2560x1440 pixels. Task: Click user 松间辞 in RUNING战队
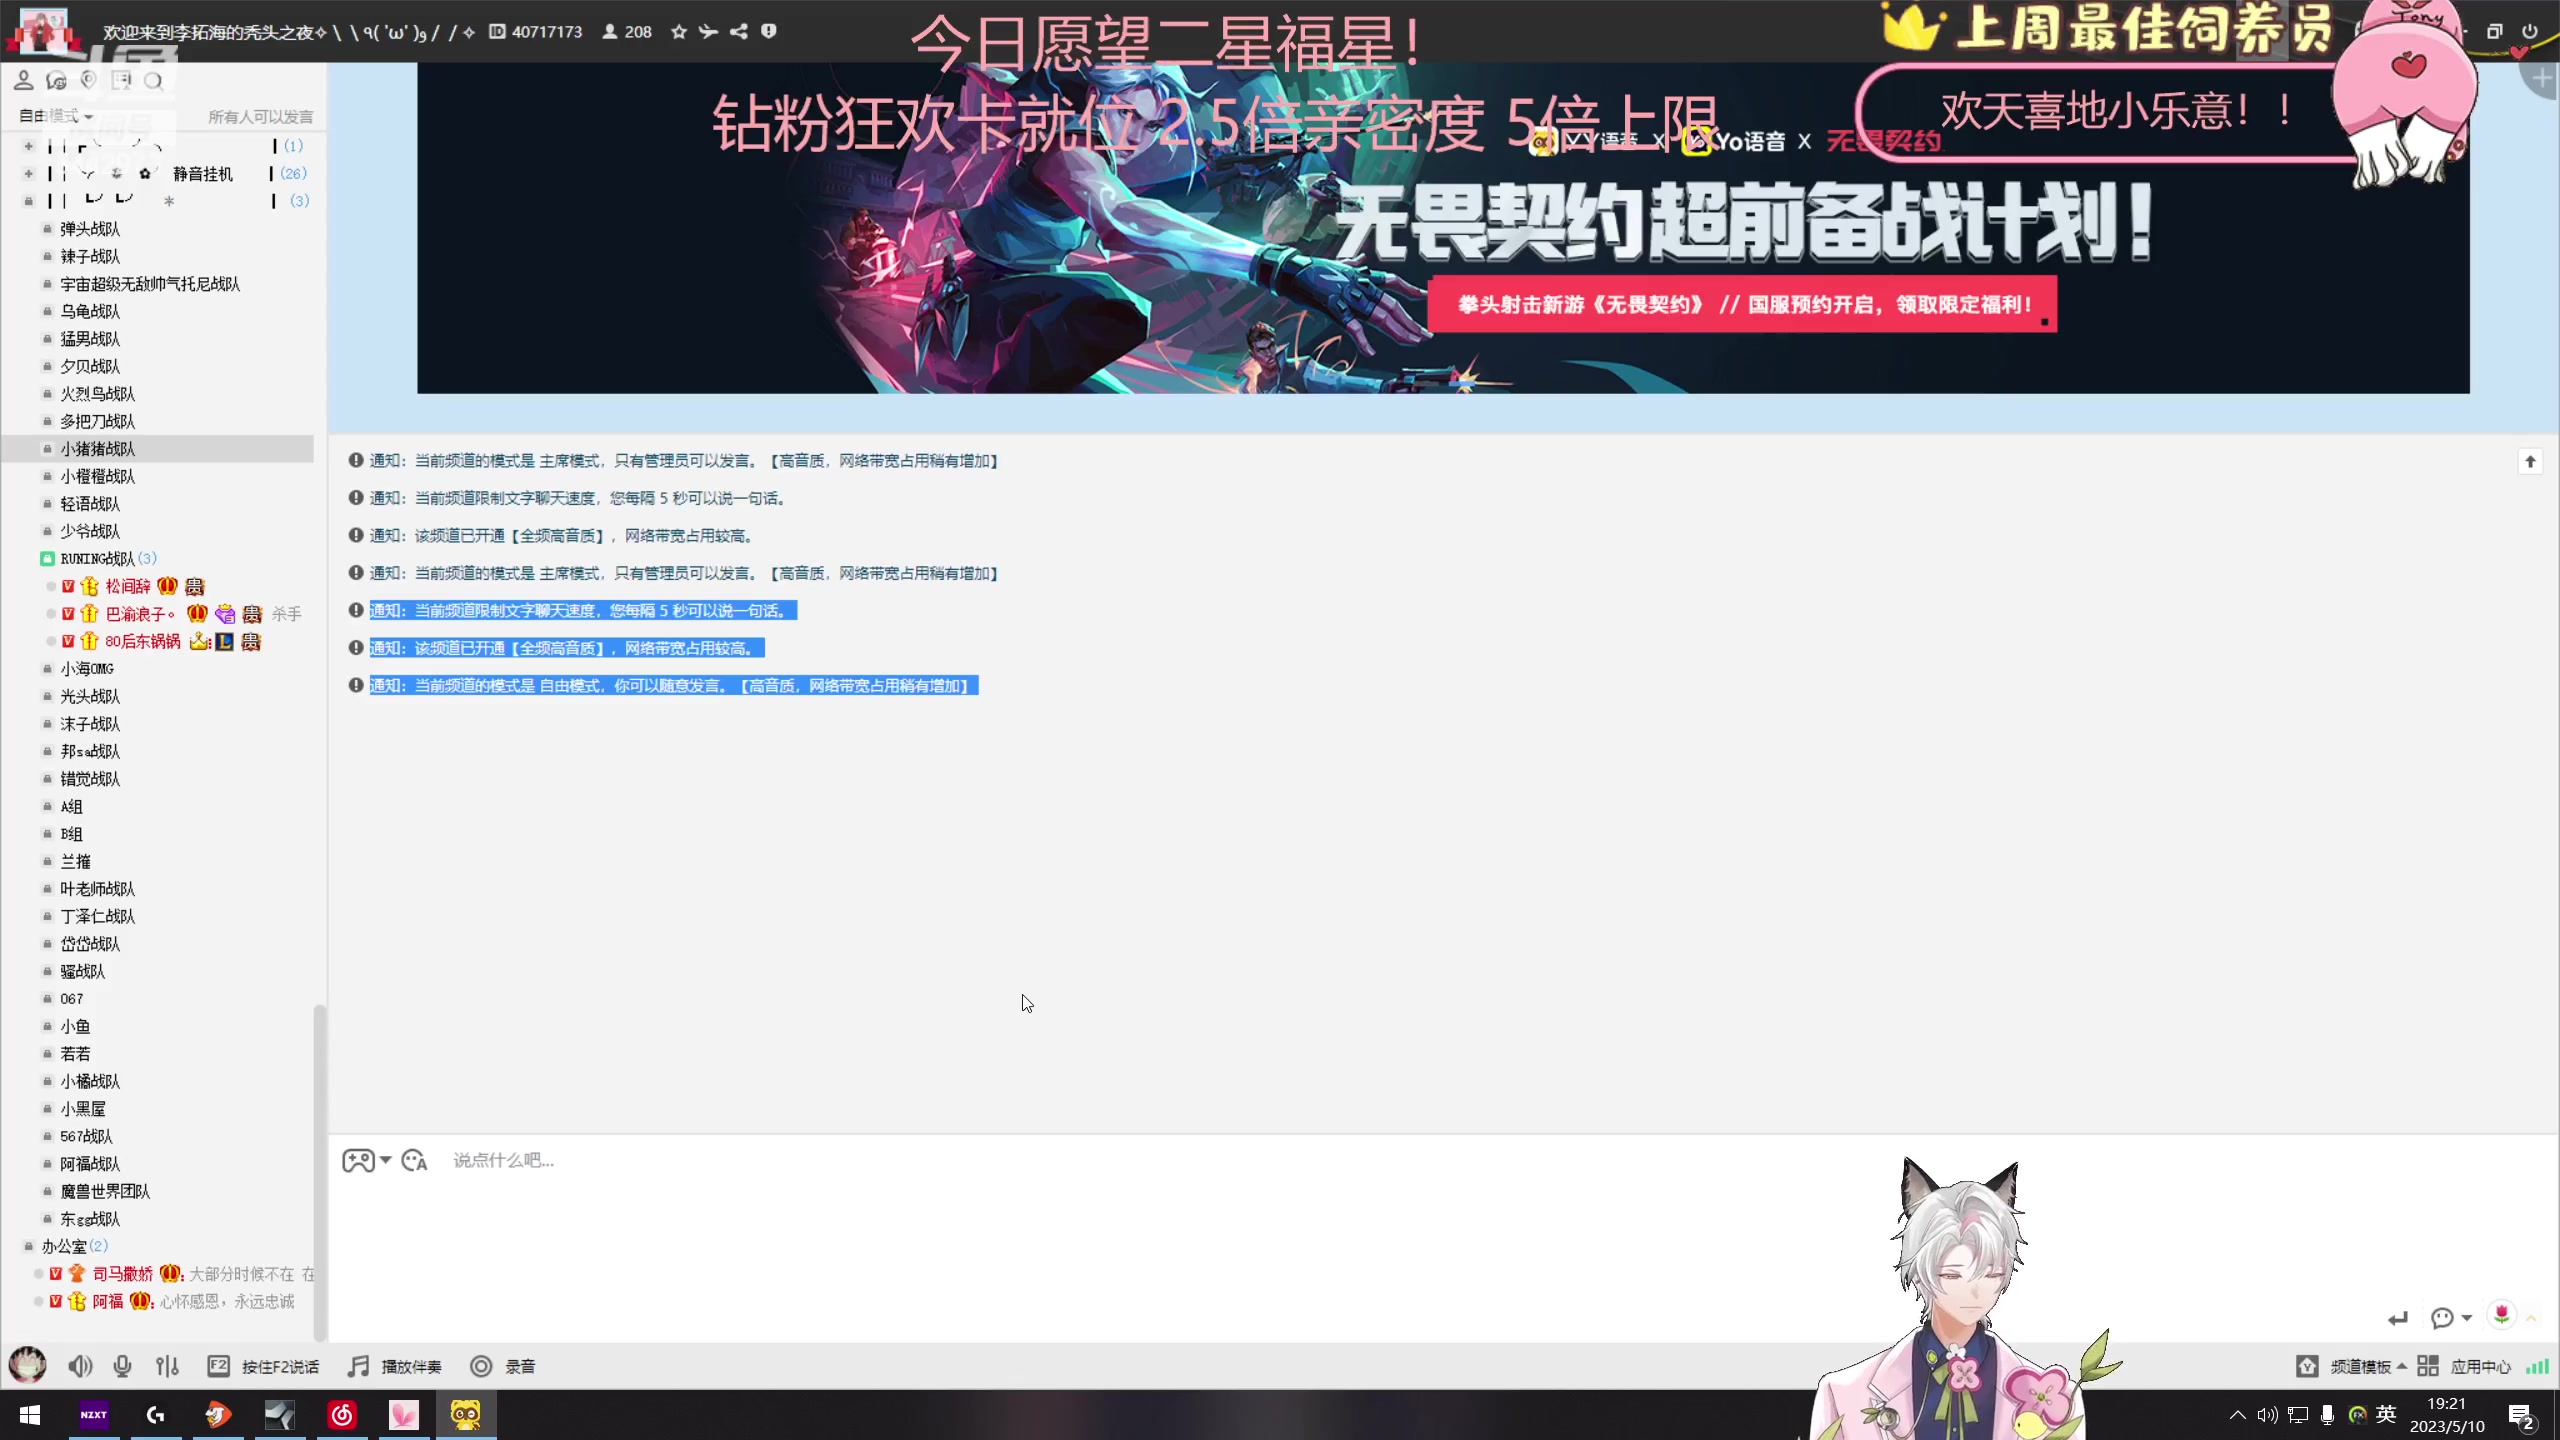tap(128, 586)
